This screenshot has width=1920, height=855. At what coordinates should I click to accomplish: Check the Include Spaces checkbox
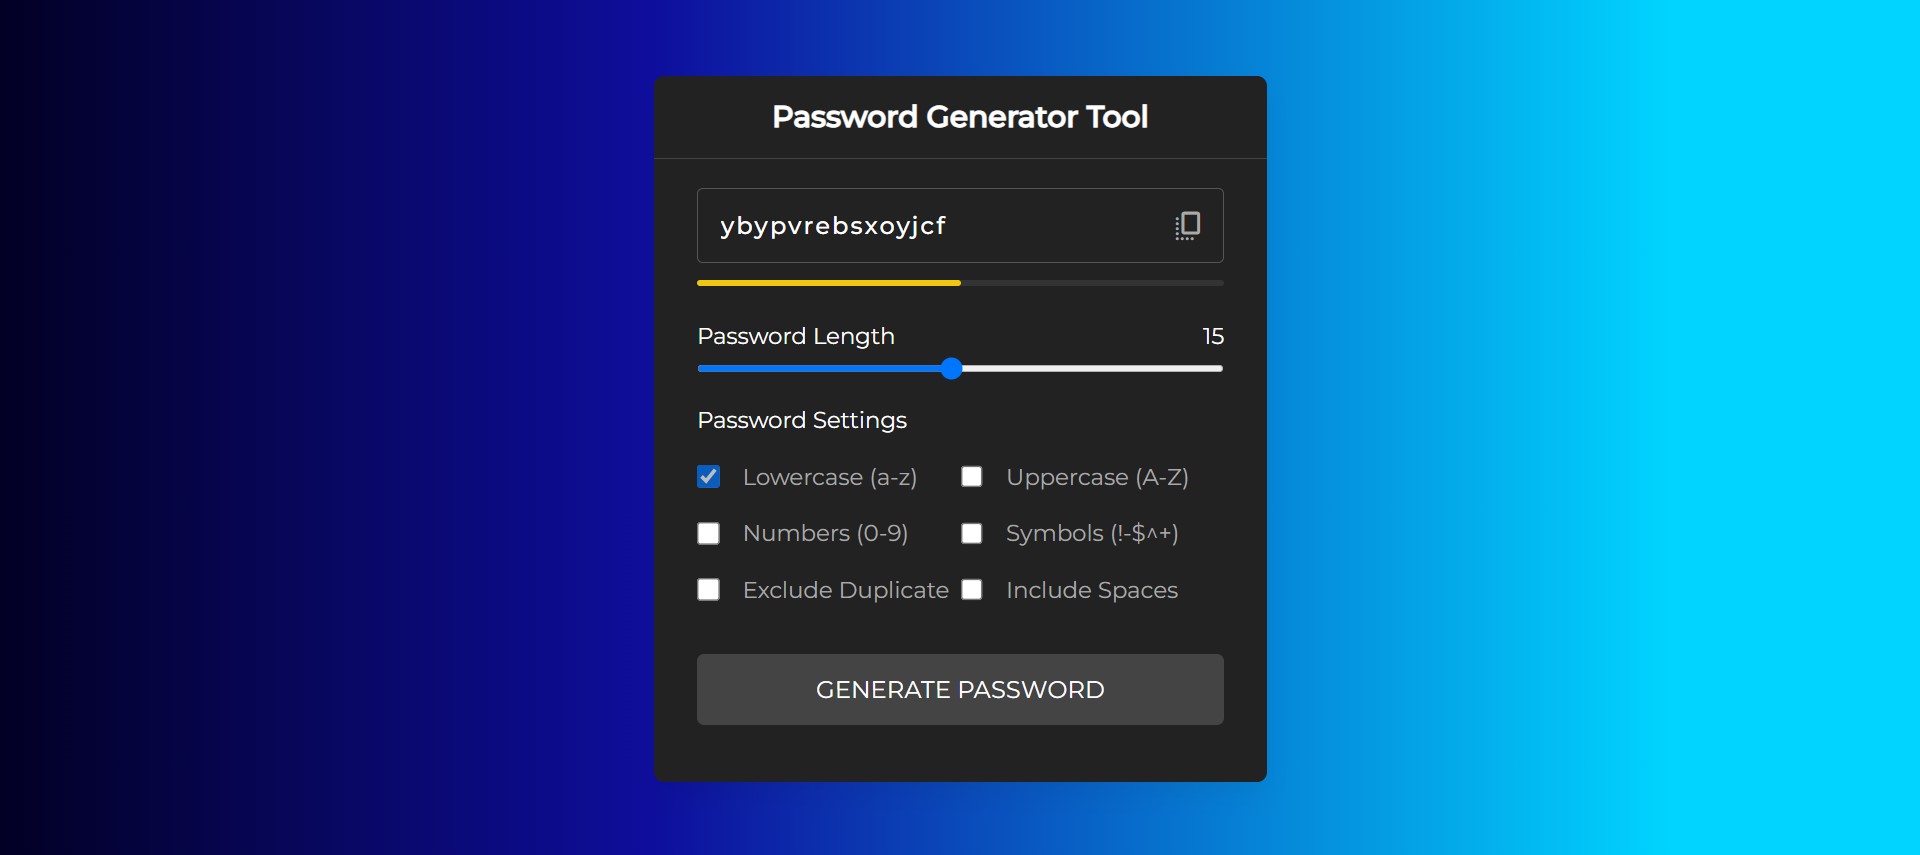click(x=972, y=590)
